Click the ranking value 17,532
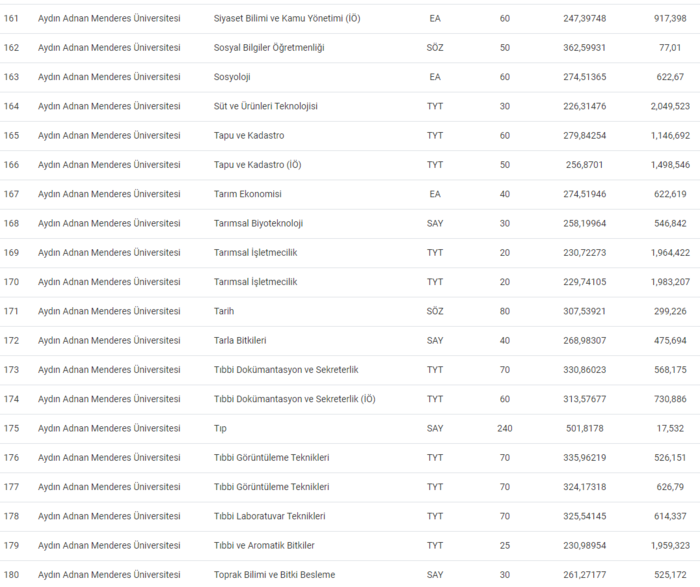Screen dimensions: 700x587 (x=671, y=428)
